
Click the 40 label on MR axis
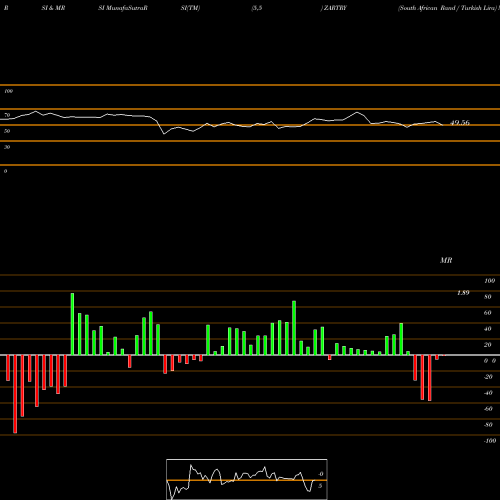[x=488, y=329]
